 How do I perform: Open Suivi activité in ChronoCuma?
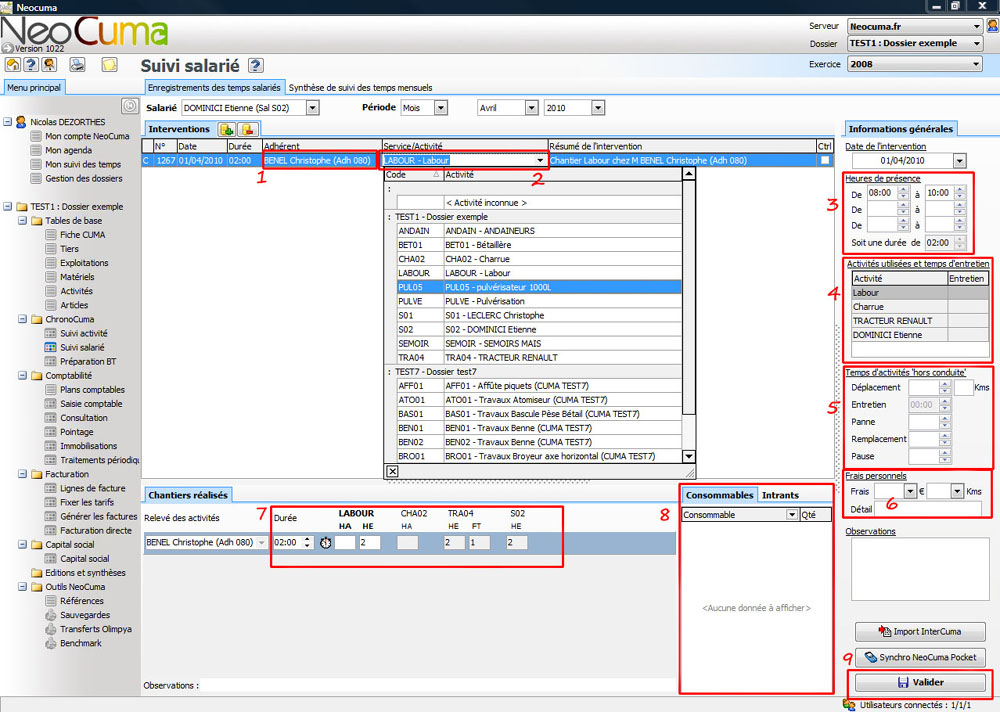(84, 333)
